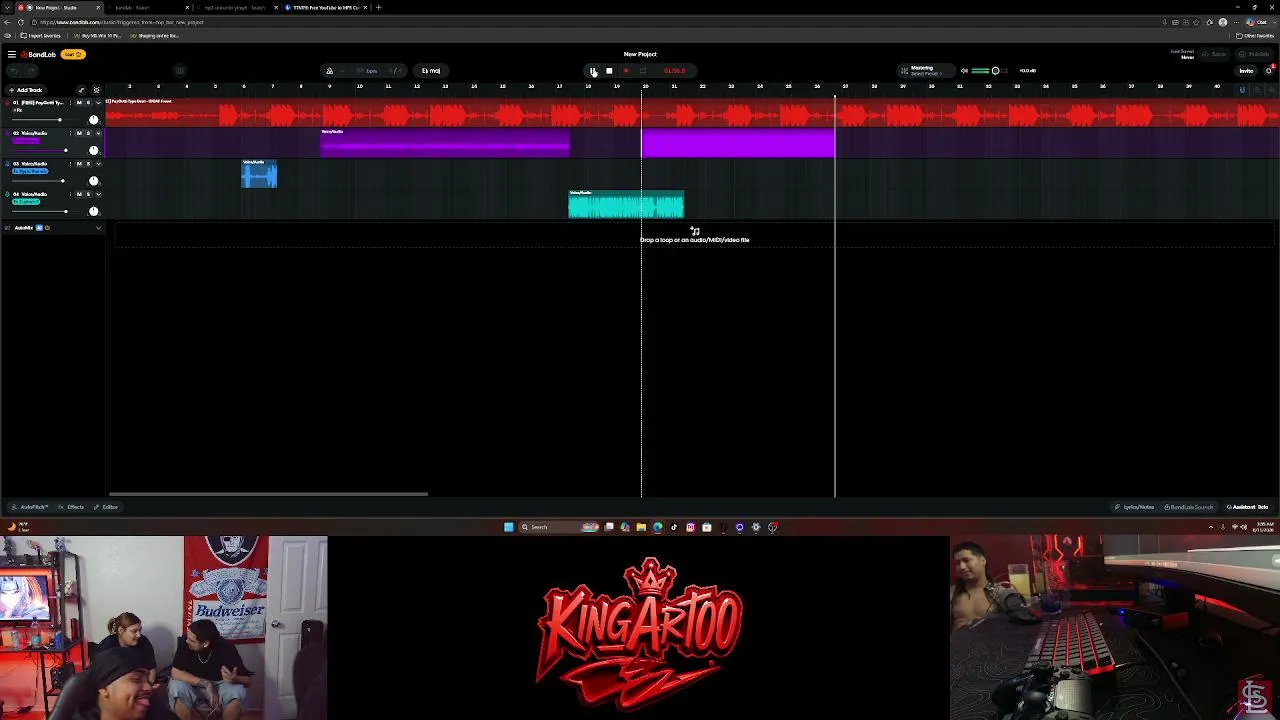
Task: Click the BandLab logo
Action: [39, 54]
